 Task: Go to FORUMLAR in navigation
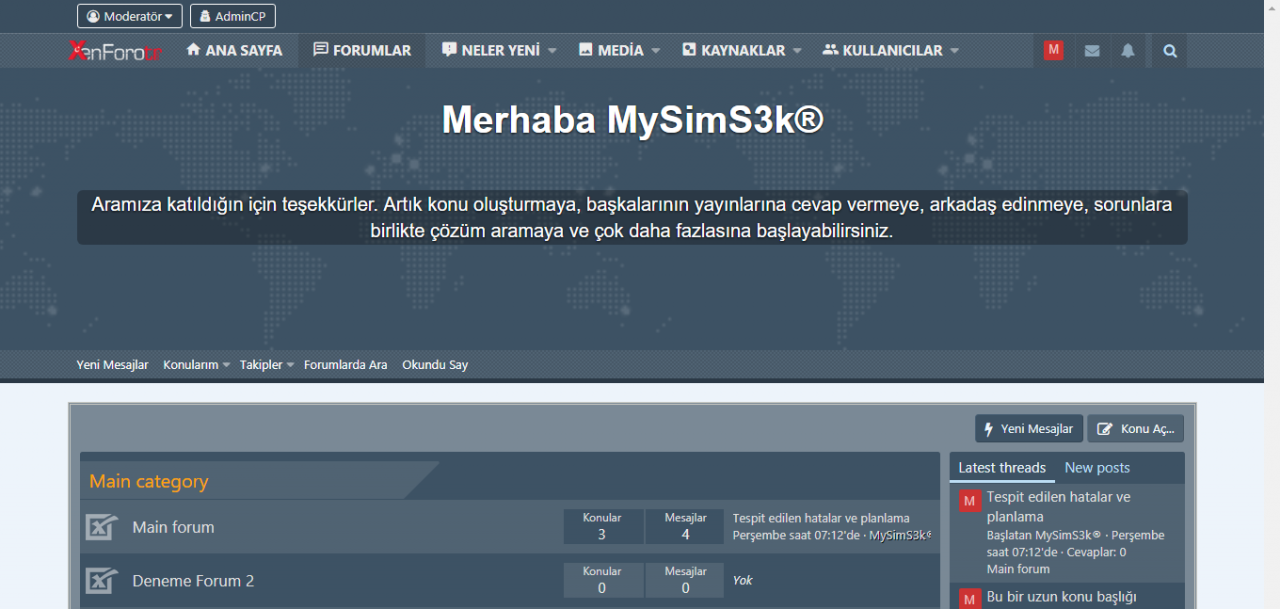coord(362,51)
